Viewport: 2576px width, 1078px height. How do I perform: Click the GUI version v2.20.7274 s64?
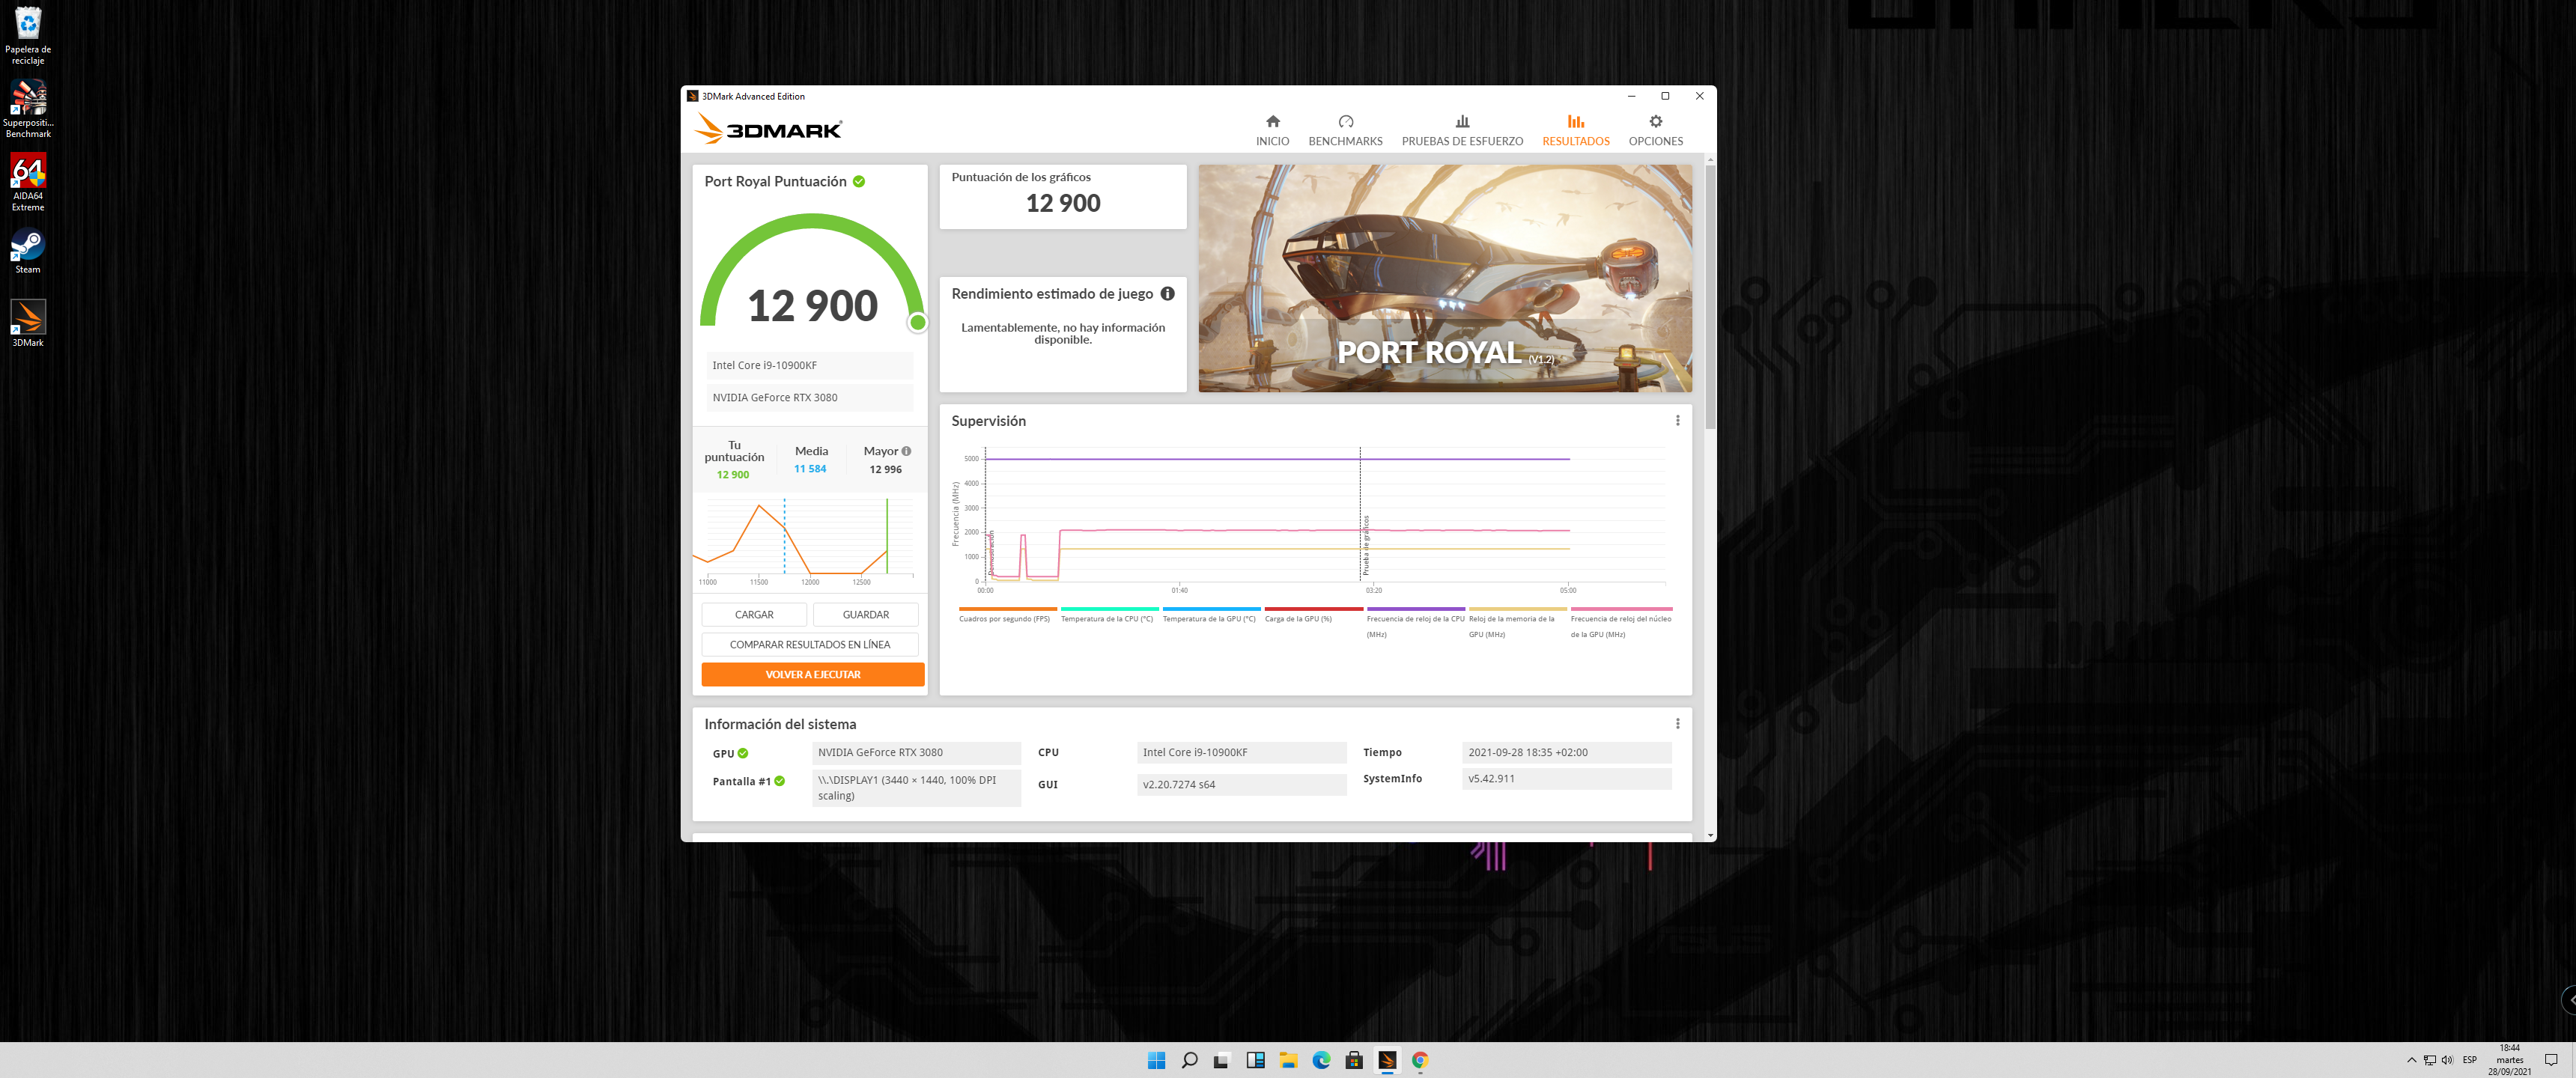(1241, 784)
